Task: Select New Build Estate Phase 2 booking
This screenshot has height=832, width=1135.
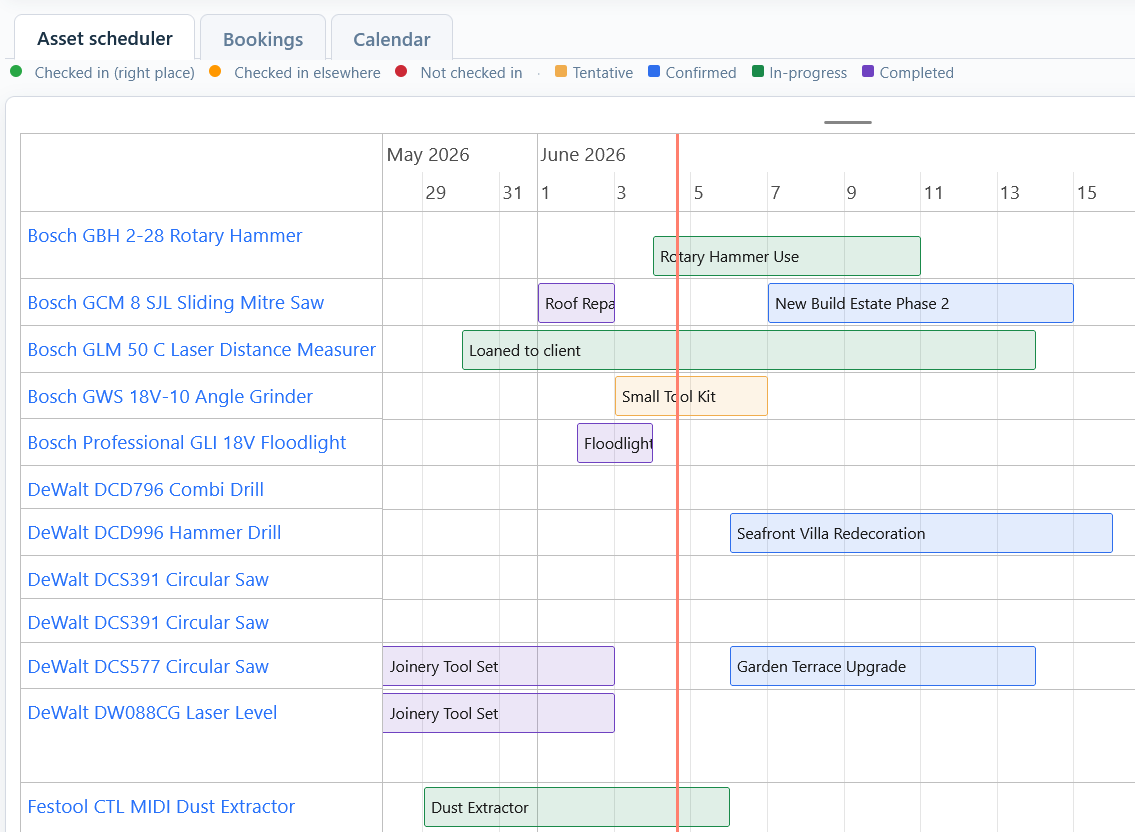Action: [921, 303]
